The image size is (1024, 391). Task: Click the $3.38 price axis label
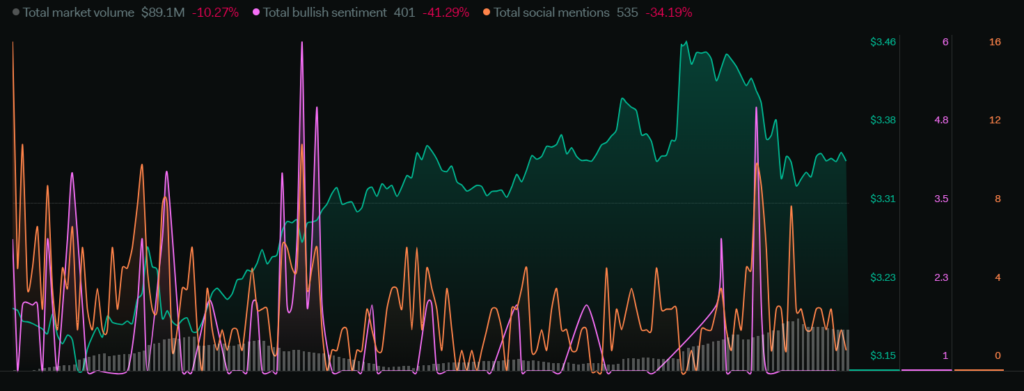coord(883,120)
